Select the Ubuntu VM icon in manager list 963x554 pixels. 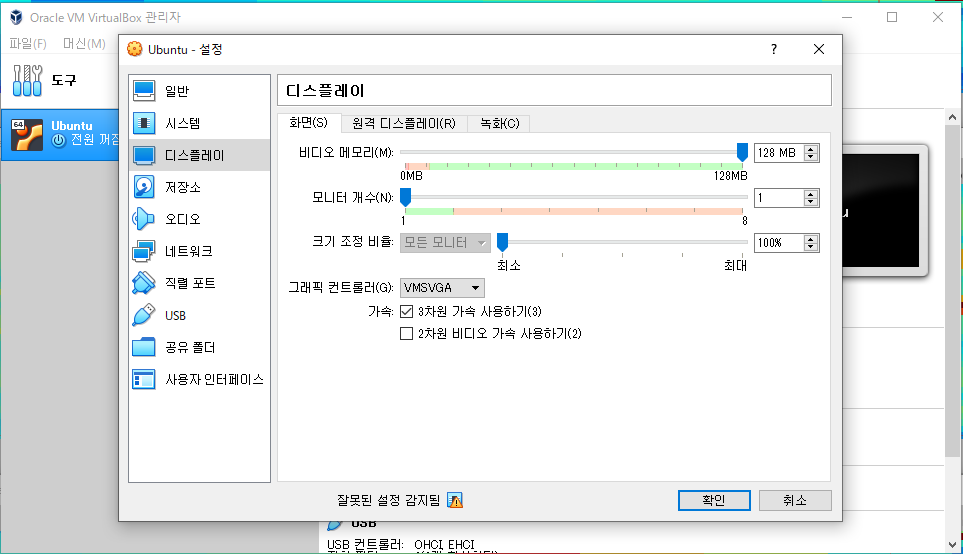[x=26, y=135]
